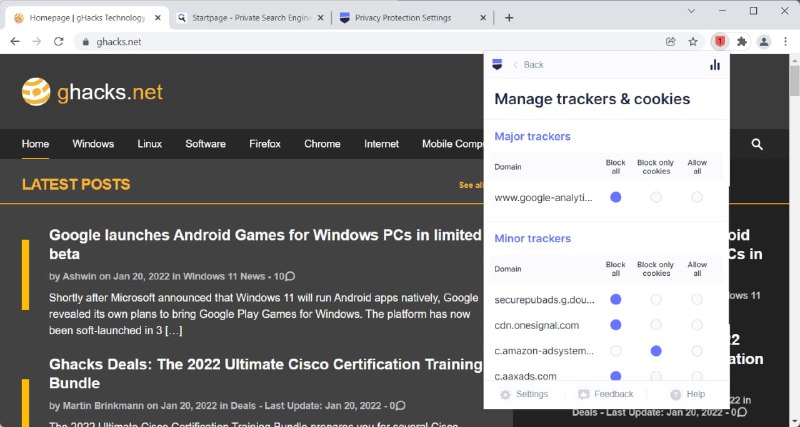Screen dimensions: 800x427
Task: Click the ghacks.net site logo
Action: coord(92,92)
